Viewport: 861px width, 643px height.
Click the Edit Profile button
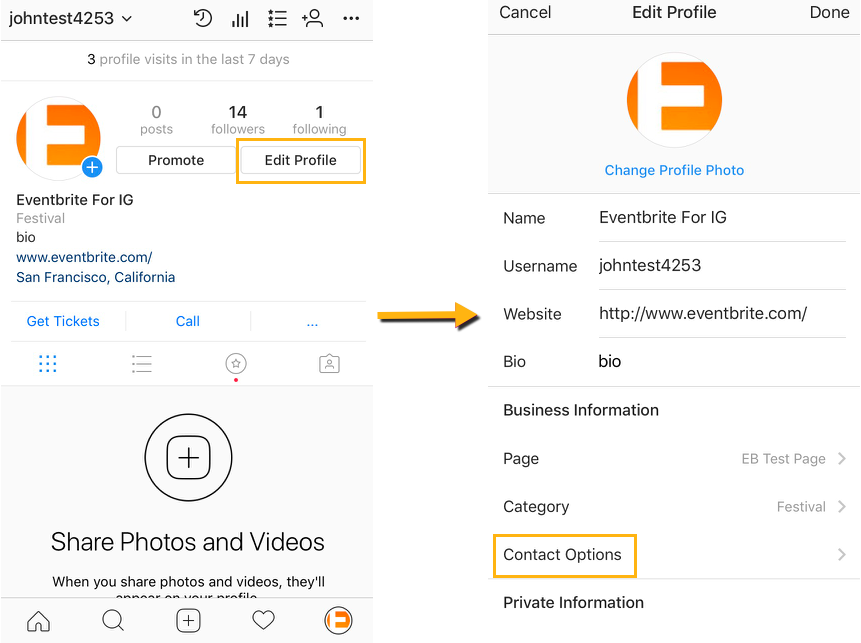pyautogui.click(x=300, y=160)
